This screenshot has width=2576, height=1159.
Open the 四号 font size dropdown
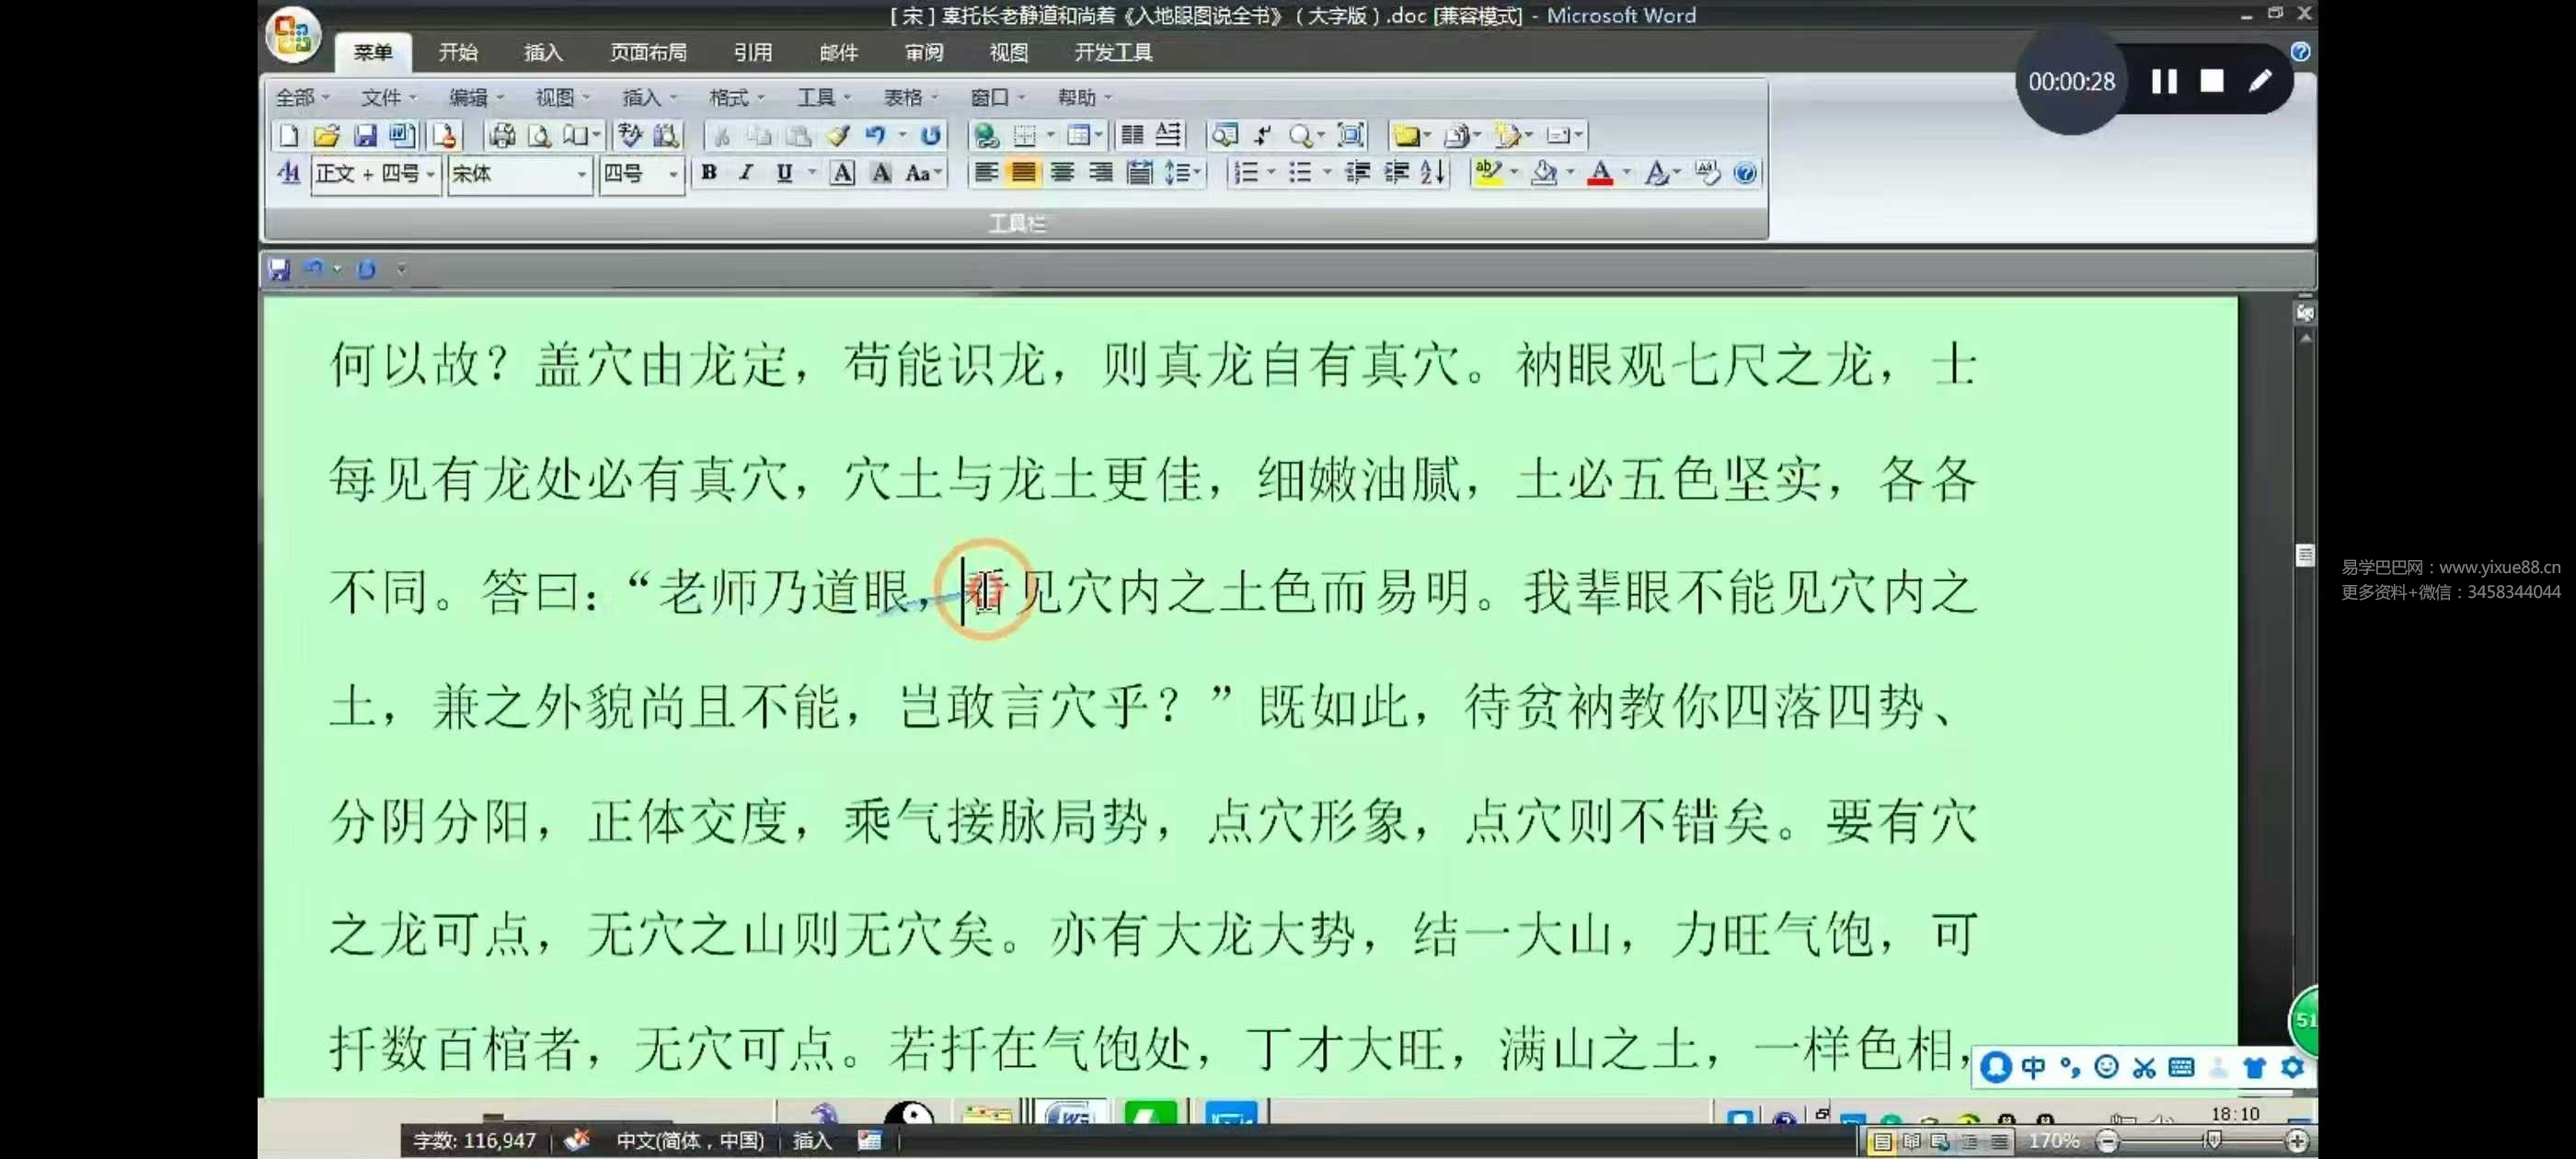[673, 174]
